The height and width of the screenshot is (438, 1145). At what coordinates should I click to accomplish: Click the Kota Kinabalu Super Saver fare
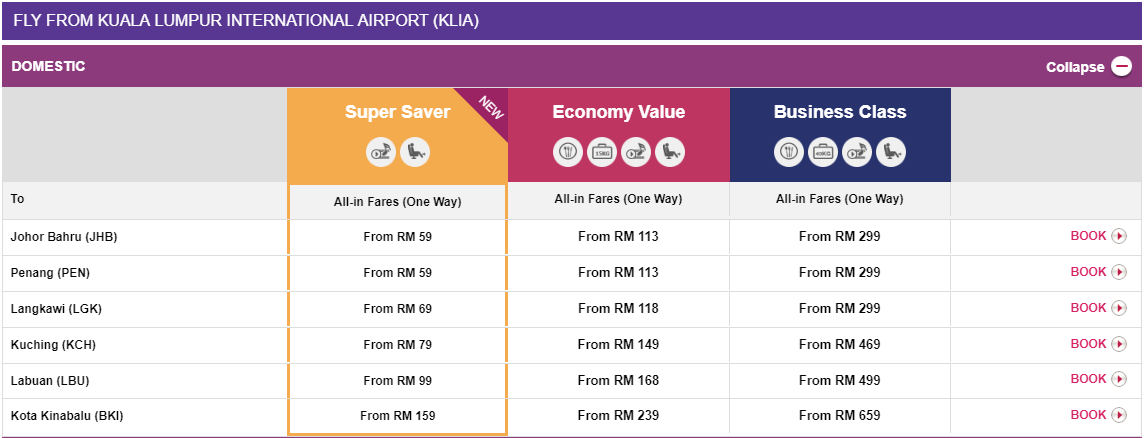(x=397, y=416)
